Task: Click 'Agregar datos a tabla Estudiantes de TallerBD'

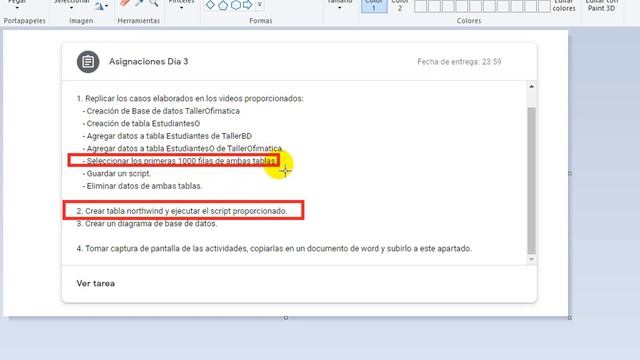Action: tap(167, 136)
